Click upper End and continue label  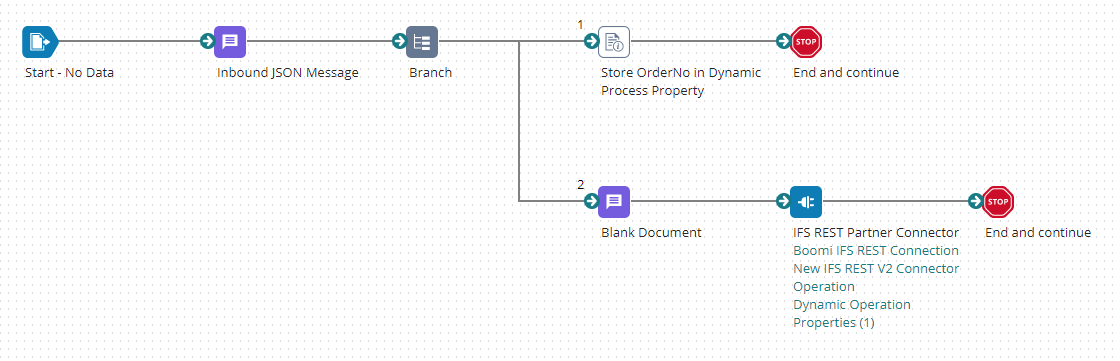pyautogui.click(x=846, y=73)
